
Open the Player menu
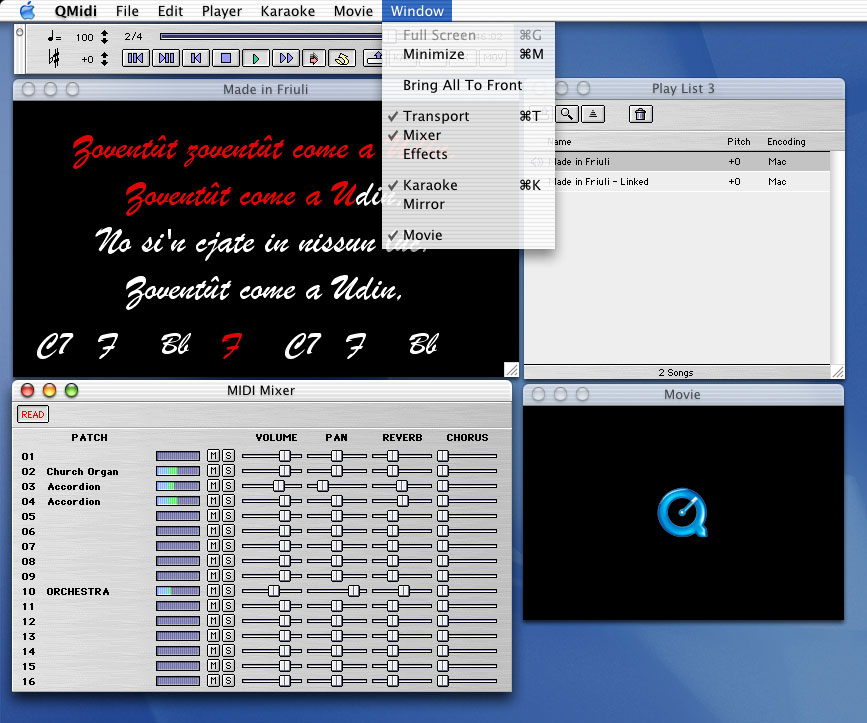tap(222, 11)
